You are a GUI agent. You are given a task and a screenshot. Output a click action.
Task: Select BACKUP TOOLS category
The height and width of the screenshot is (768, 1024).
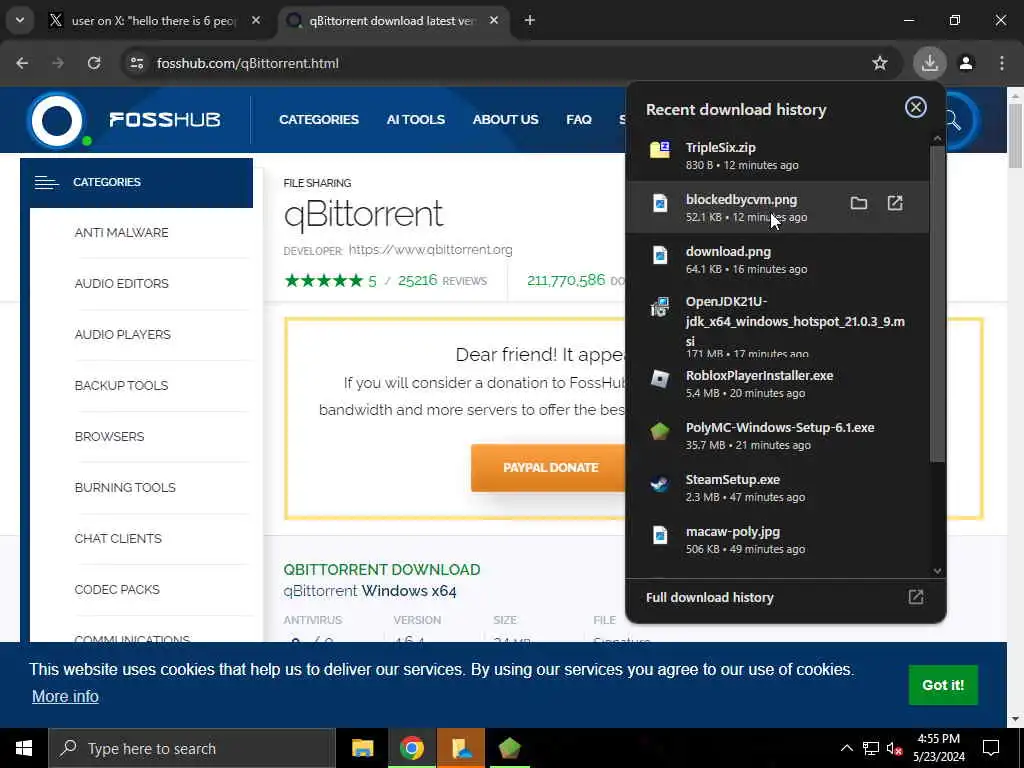coord(121,385)
